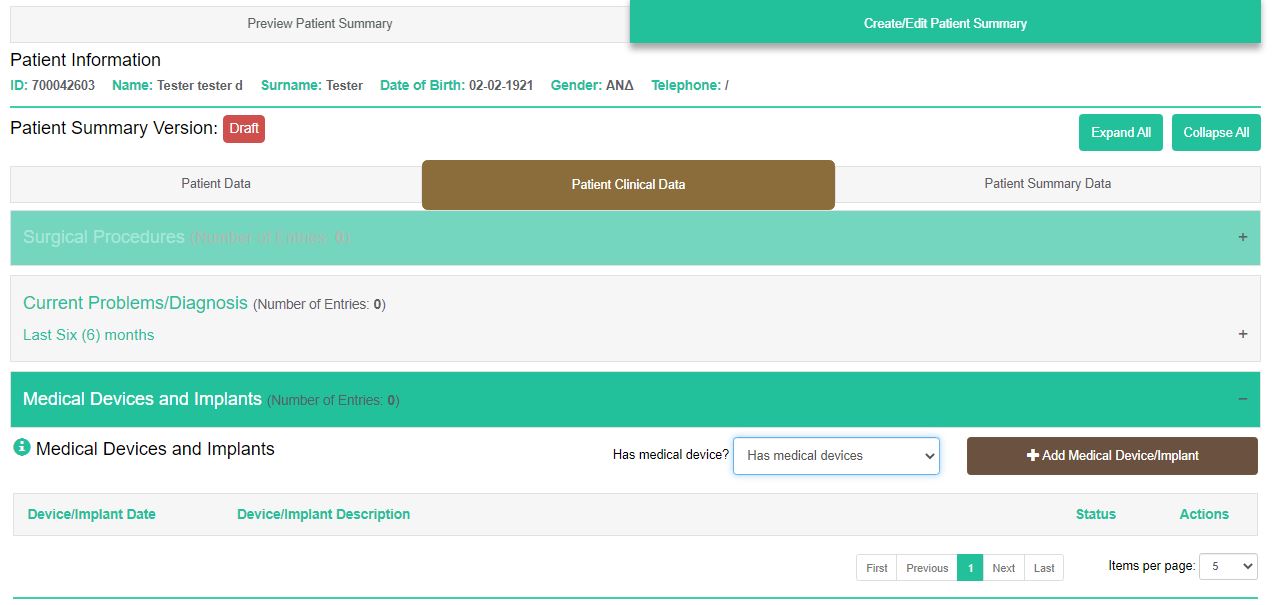Sort by Device/Implant Date column
The width and height of the screenshot is (1274, 605).
click(92, 514)
